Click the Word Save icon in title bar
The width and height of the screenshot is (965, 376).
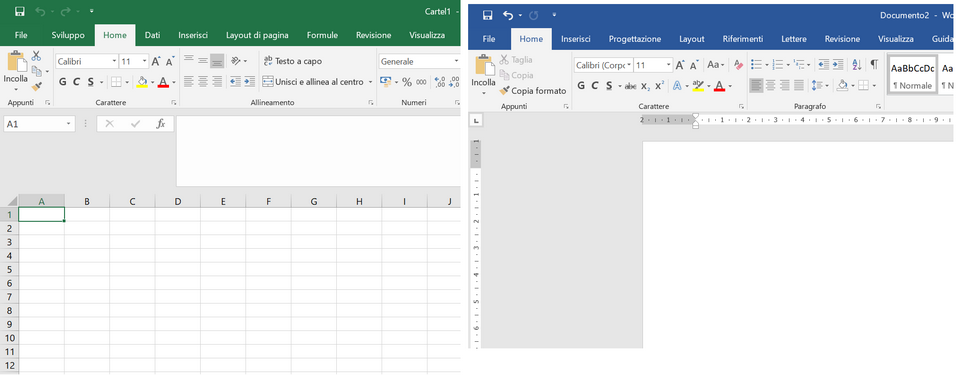point(488,15)
